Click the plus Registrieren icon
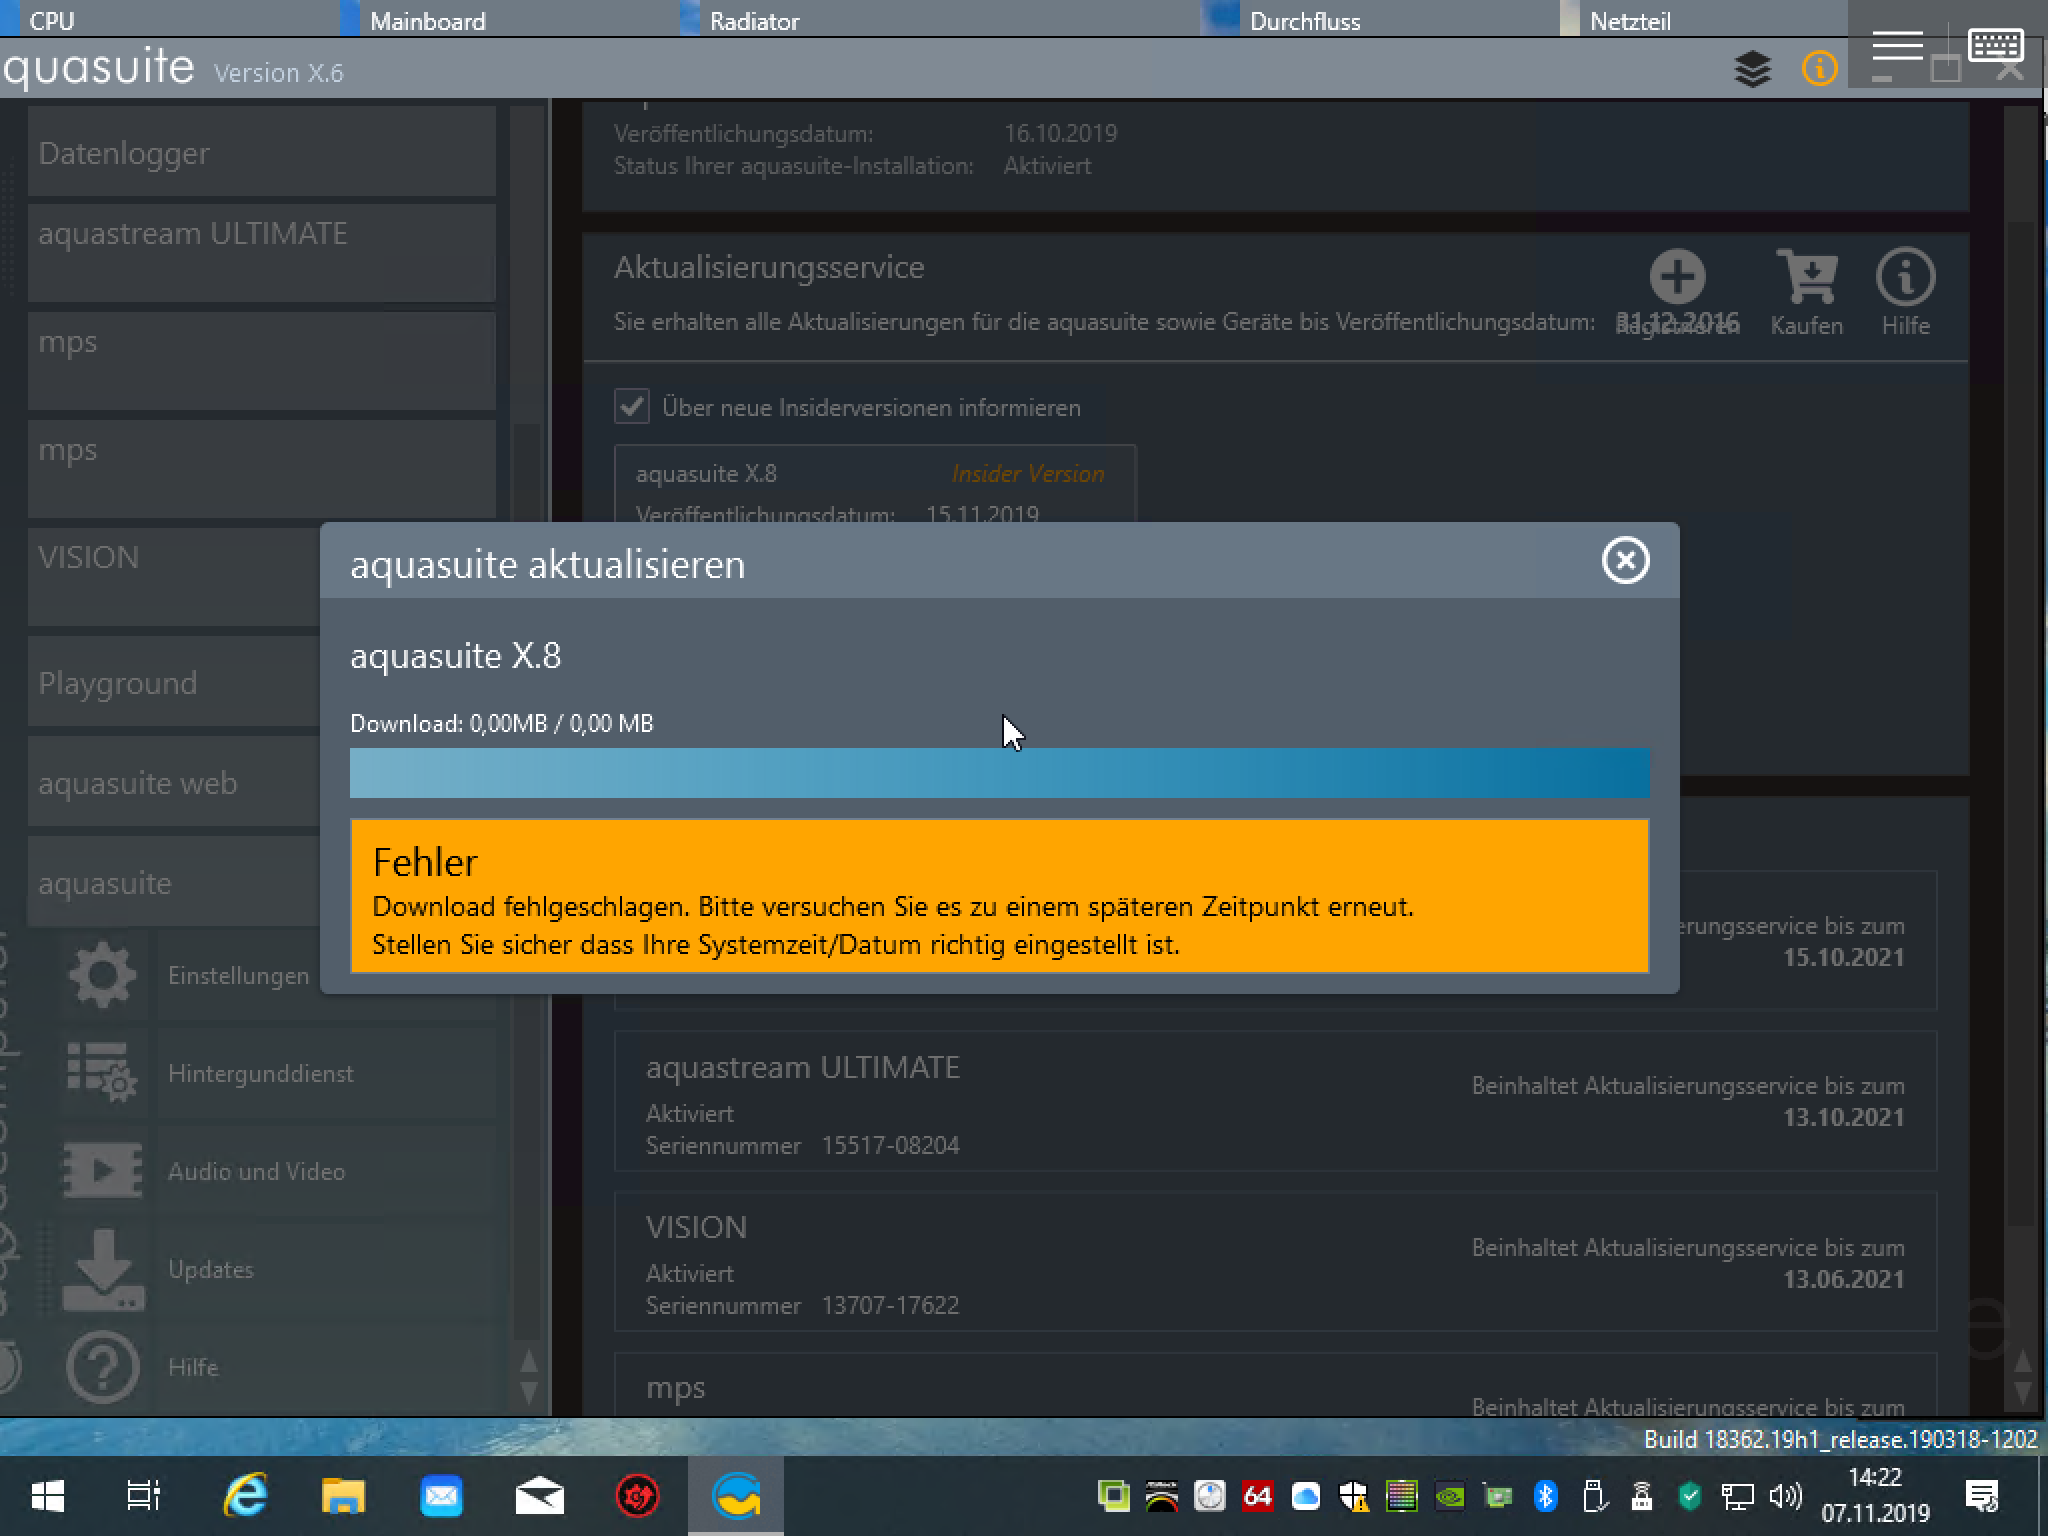Image resolution: width=2048 pixels, height=1536 pixels. pyautogui.click(x=1677, y=278)
